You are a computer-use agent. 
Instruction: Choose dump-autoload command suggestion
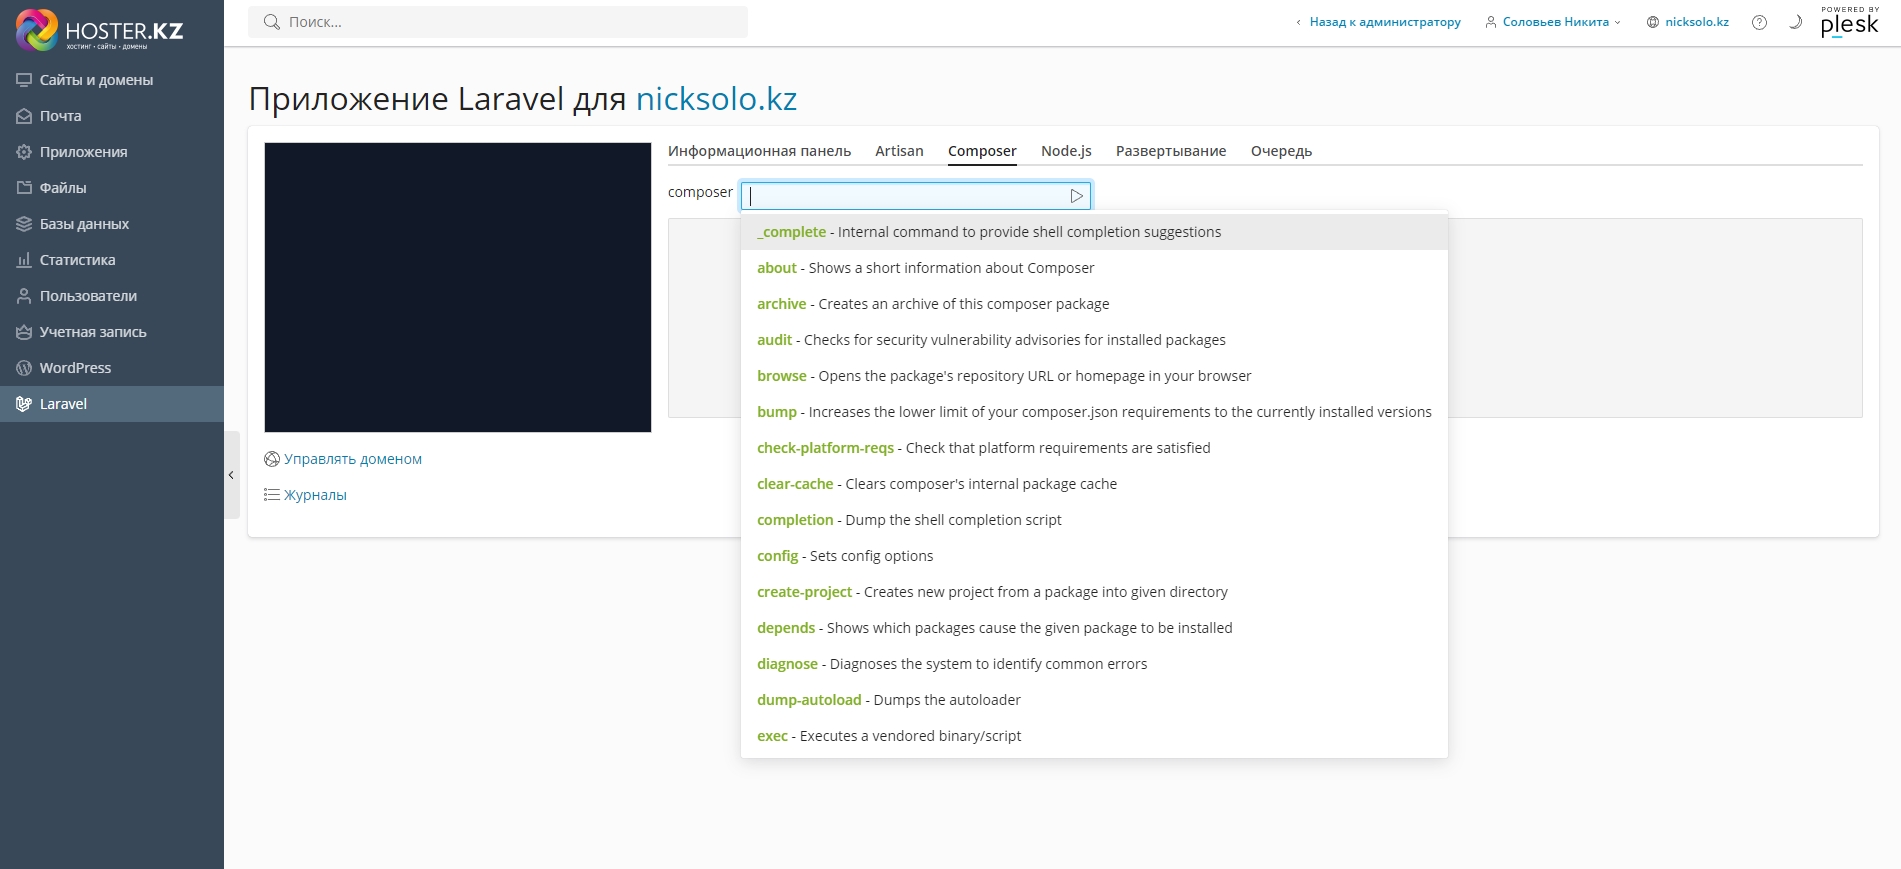(1094, 700)
